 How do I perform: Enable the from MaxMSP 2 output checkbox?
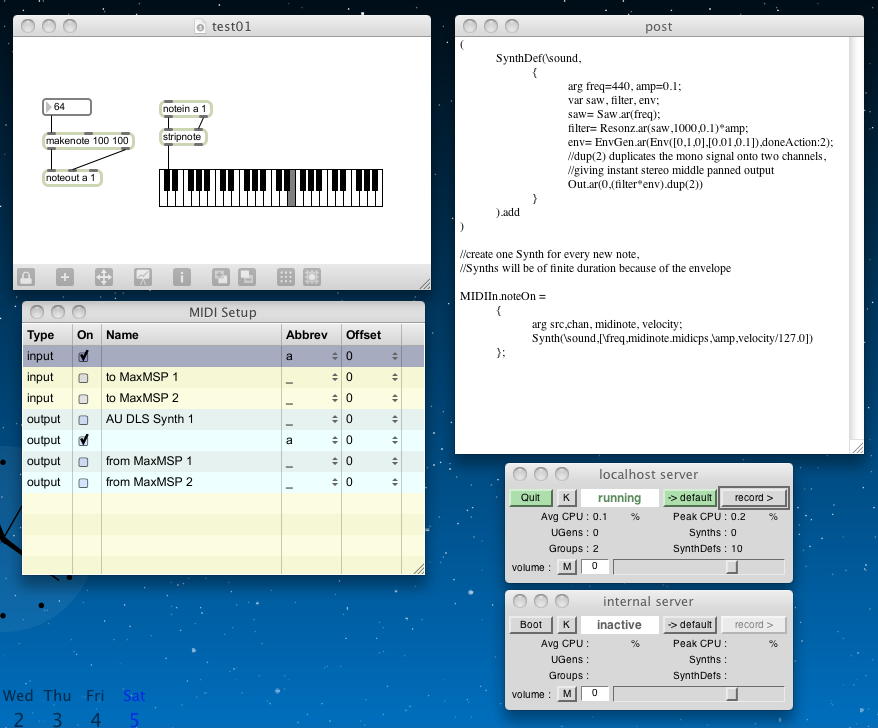click(x=83, y=483)
